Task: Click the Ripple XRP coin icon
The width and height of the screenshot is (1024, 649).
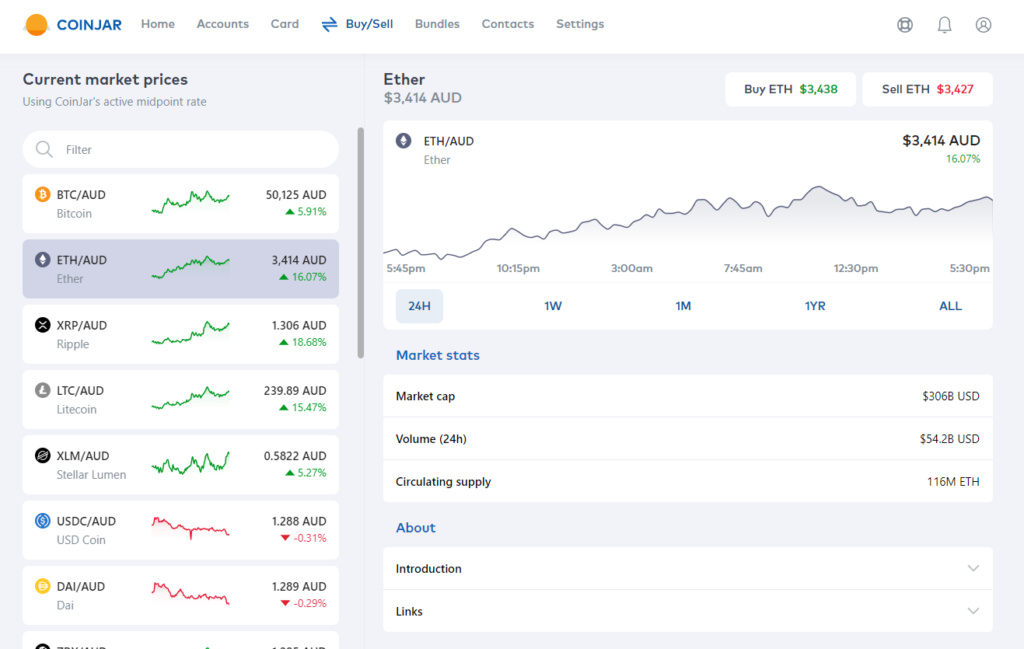Action: [42, 325]
